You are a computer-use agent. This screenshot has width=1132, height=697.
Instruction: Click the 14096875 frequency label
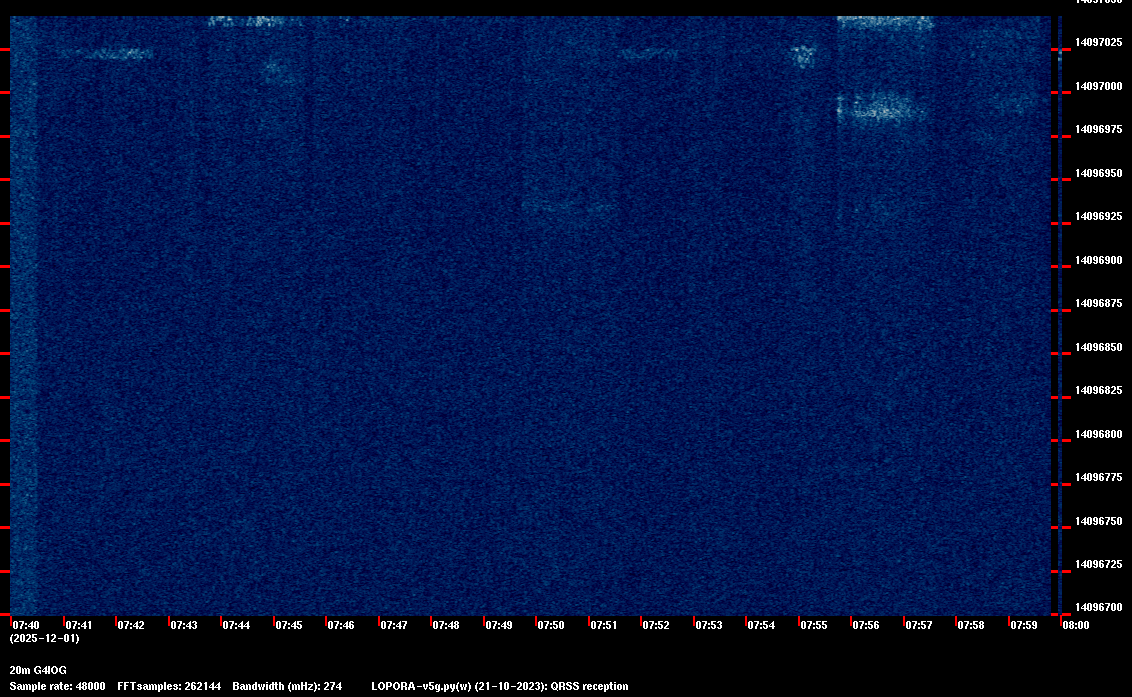tap(1099, 303)
